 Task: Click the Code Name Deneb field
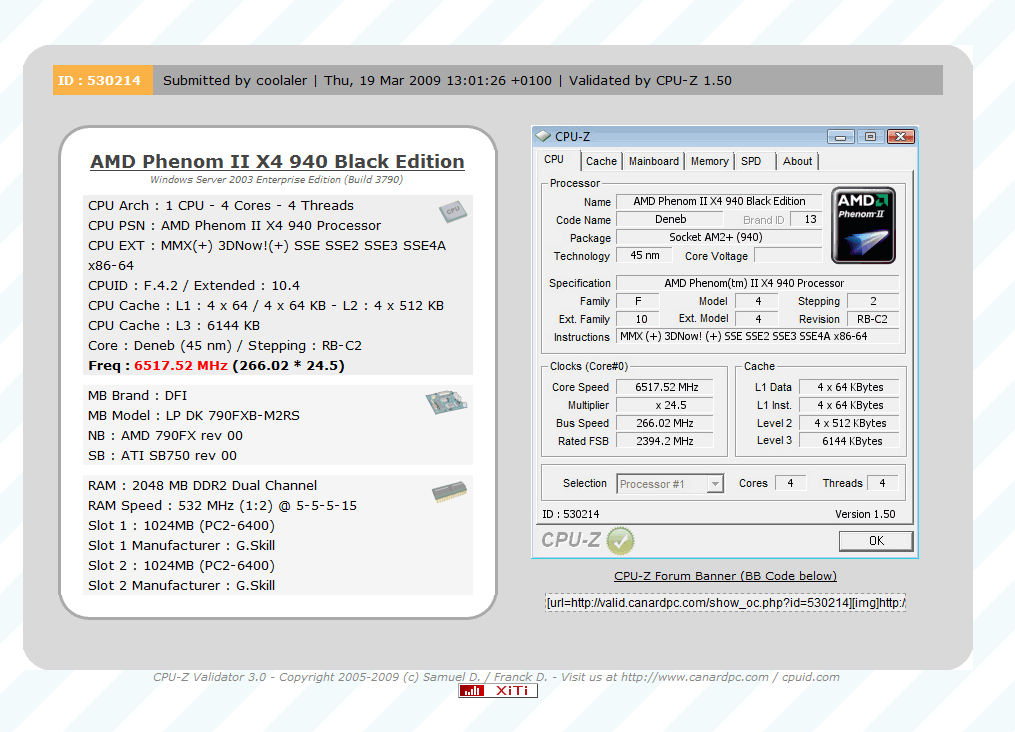tap(670, 219)
